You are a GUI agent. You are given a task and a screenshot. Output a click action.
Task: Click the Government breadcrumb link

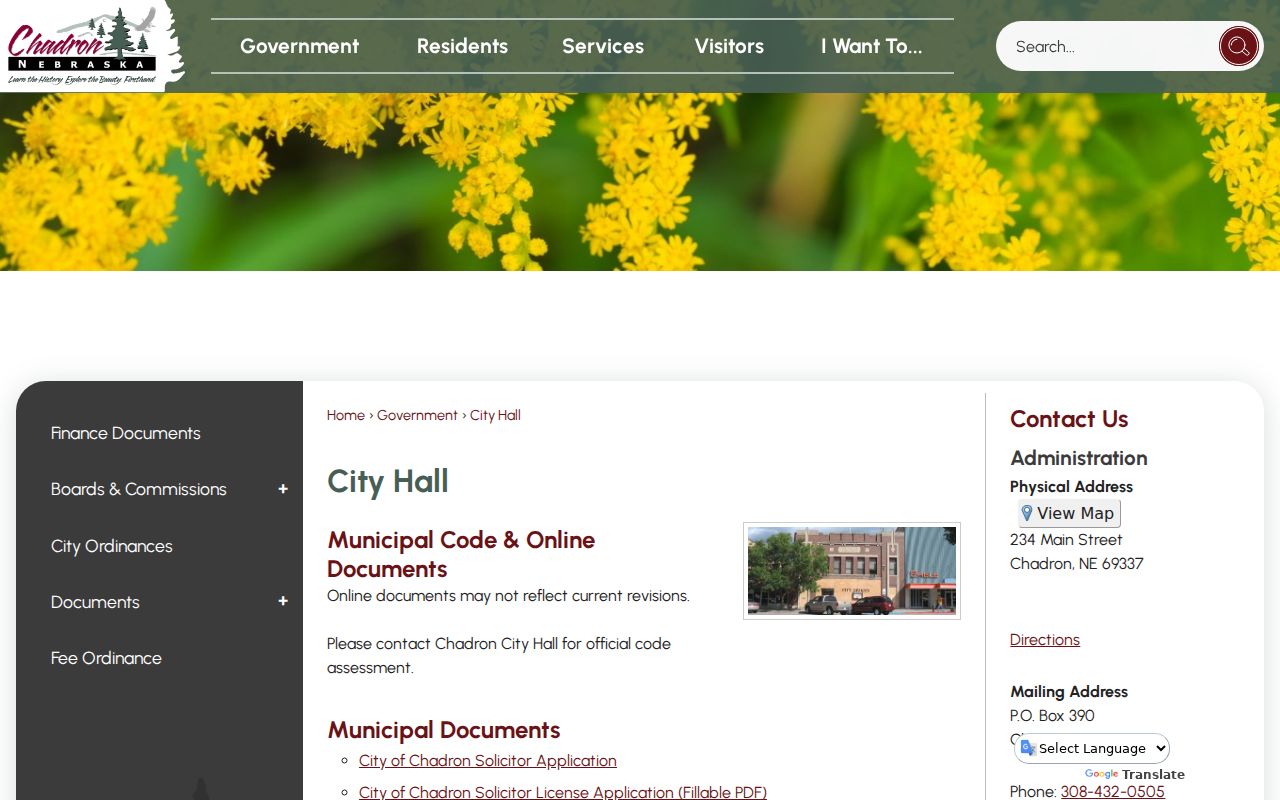tap(417, 415)
